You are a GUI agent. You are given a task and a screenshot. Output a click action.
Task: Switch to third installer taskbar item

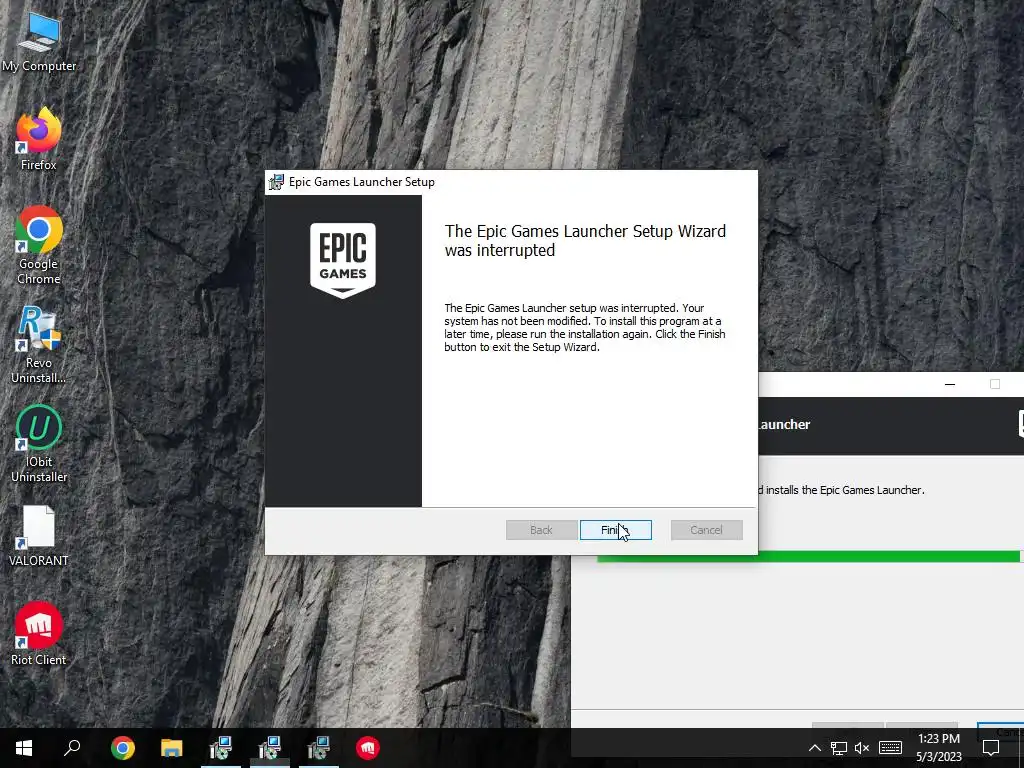pos(319,748)
